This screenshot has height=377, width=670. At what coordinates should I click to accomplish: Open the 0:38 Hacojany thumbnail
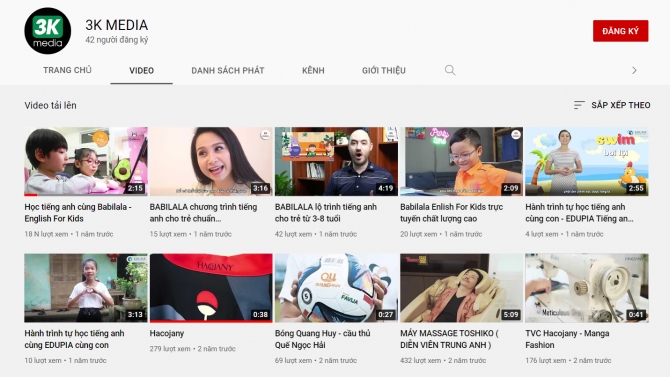point(211,288)
